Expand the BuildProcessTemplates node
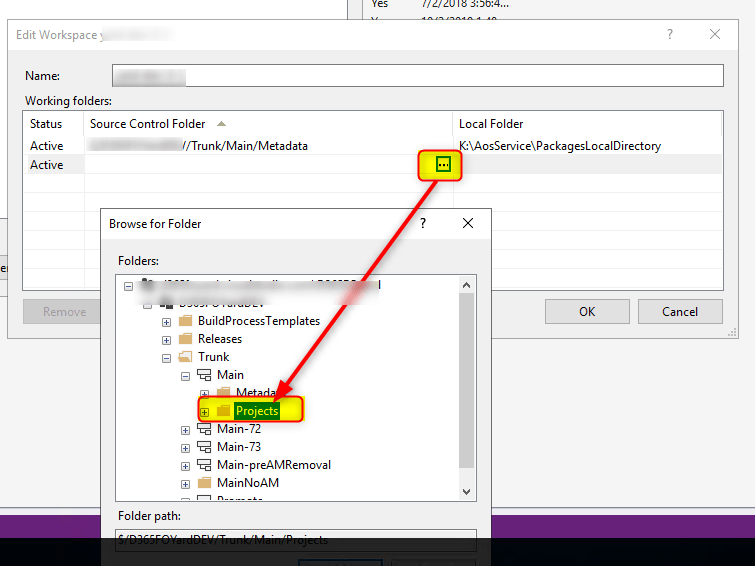This screenshot has width=755, height=566. (166, 321)
